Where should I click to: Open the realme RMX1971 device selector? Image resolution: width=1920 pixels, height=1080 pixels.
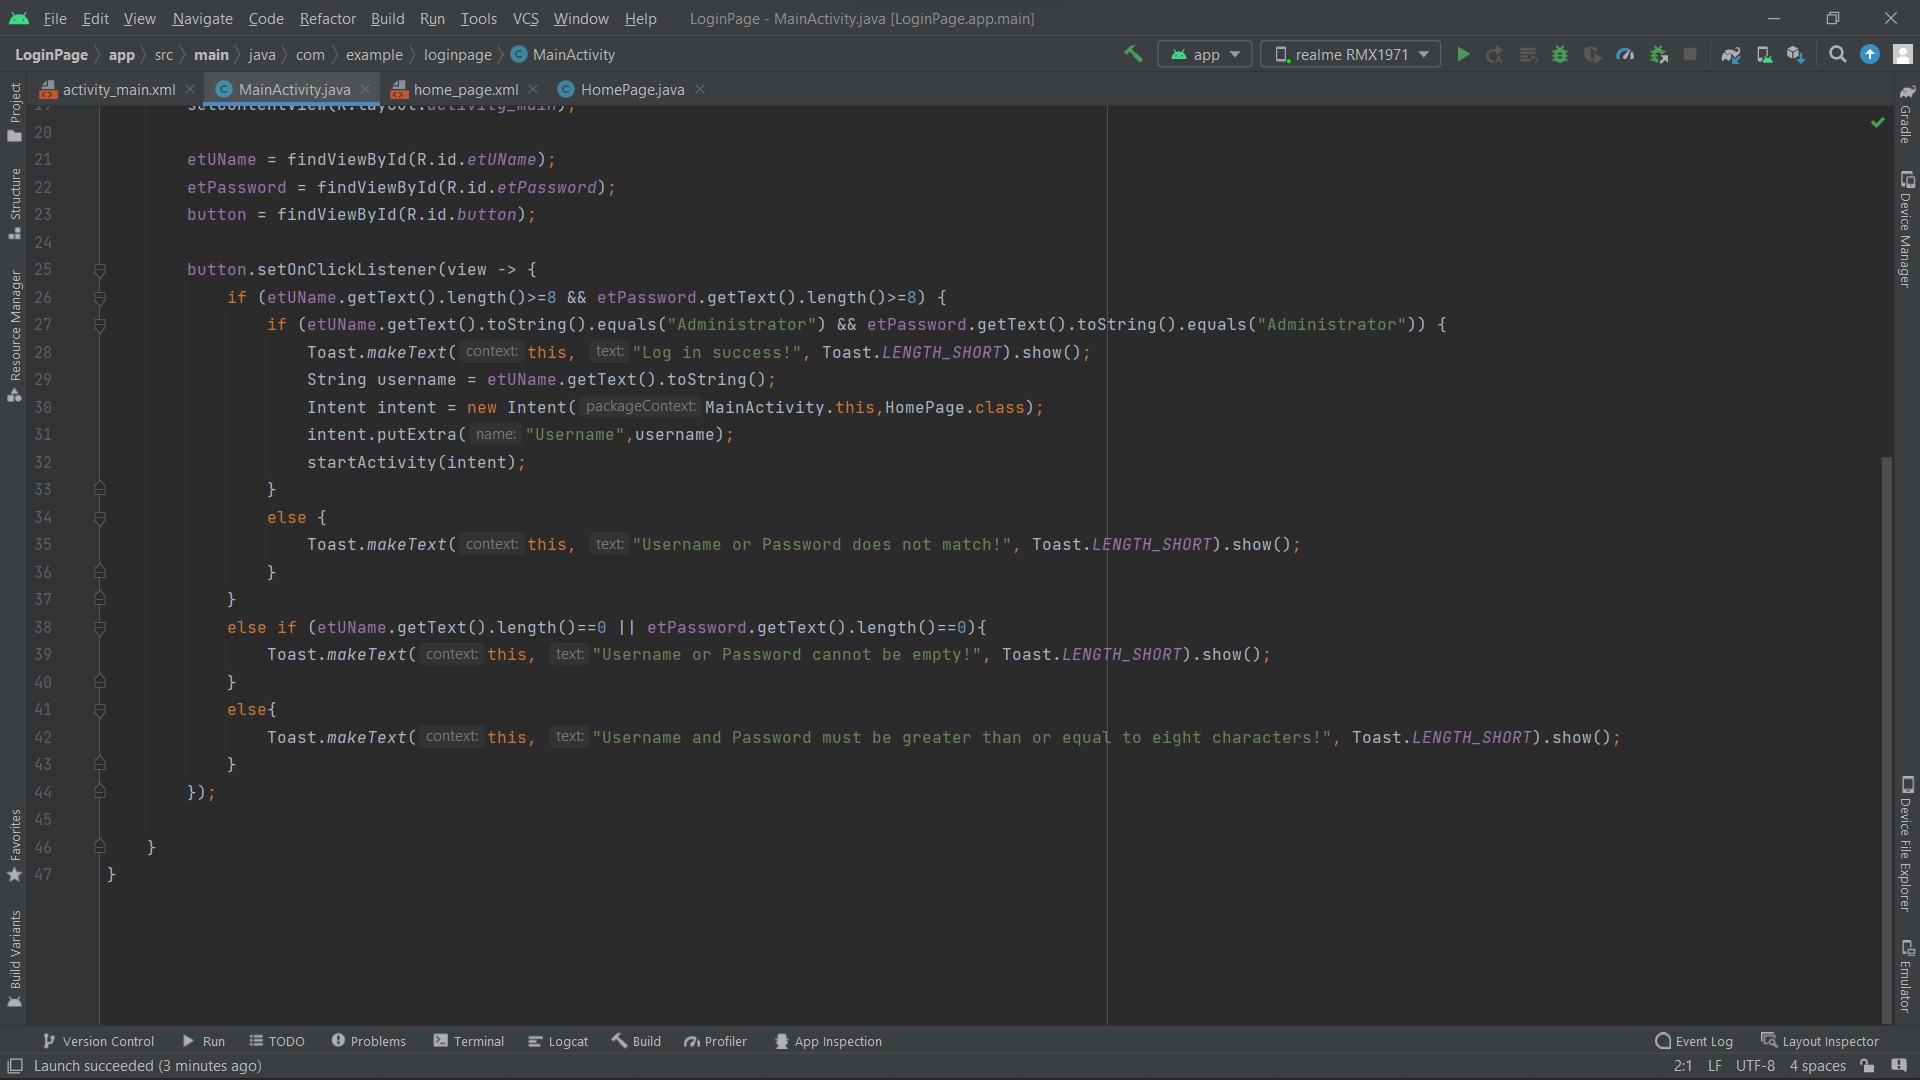click(x=1349, y=54)
